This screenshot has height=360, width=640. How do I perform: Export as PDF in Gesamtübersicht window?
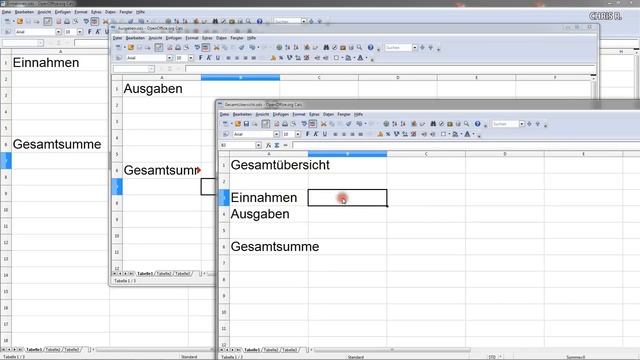[x=276, y=124]
